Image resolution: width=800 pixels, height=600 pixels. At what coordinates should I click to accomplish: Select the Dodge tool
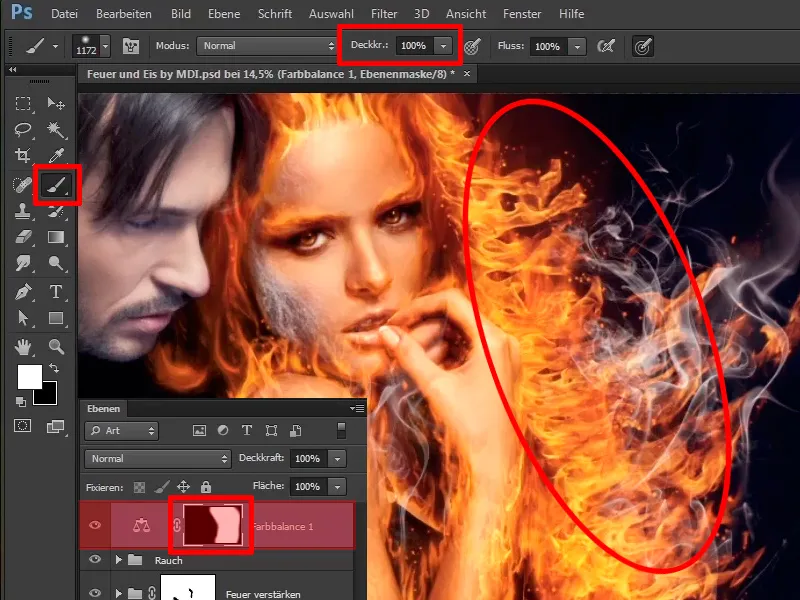tap(56, 263)
